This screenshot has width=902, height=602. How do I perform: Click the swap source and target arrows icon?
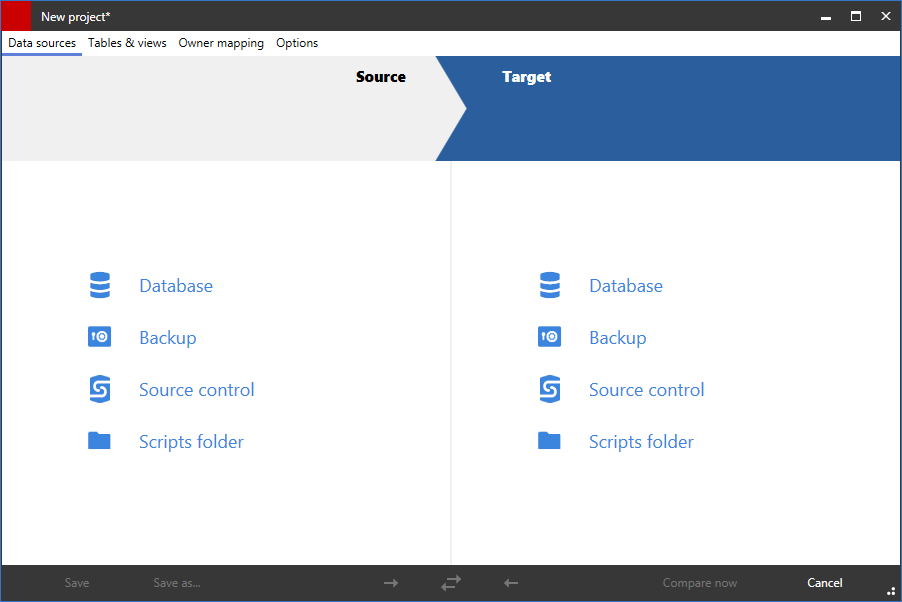[450, 582]
